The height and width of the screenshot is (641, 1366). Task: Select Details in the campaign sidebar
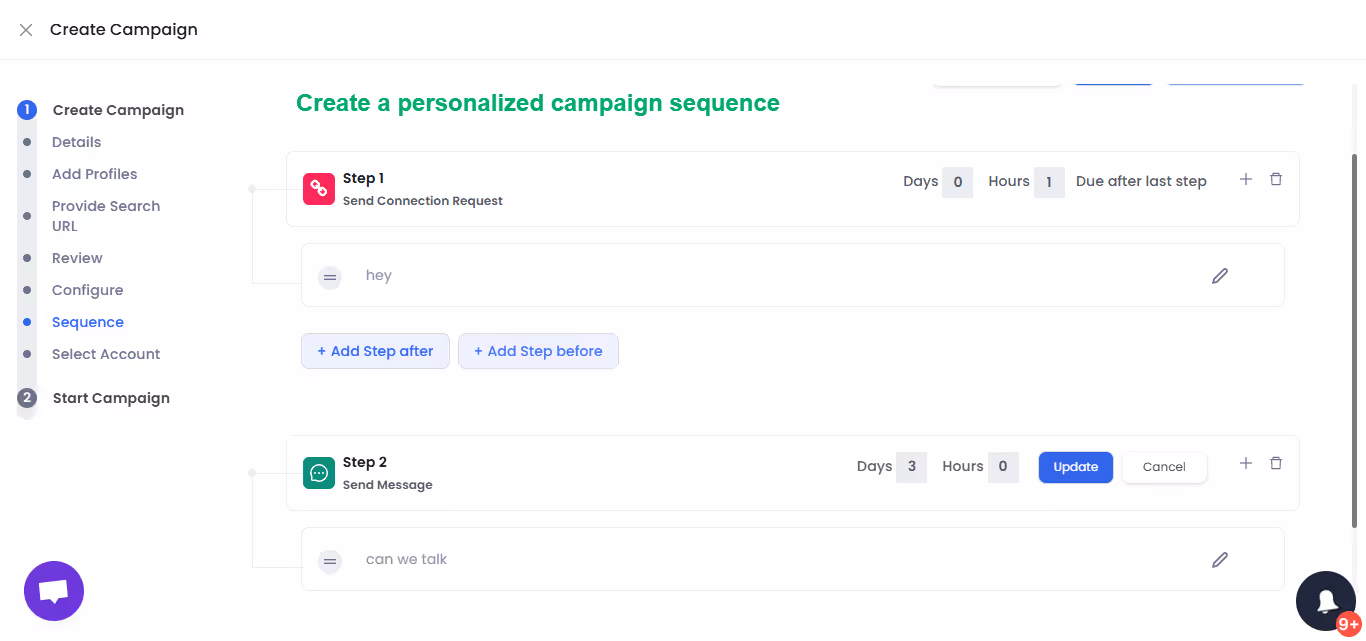tap(76, 141)
